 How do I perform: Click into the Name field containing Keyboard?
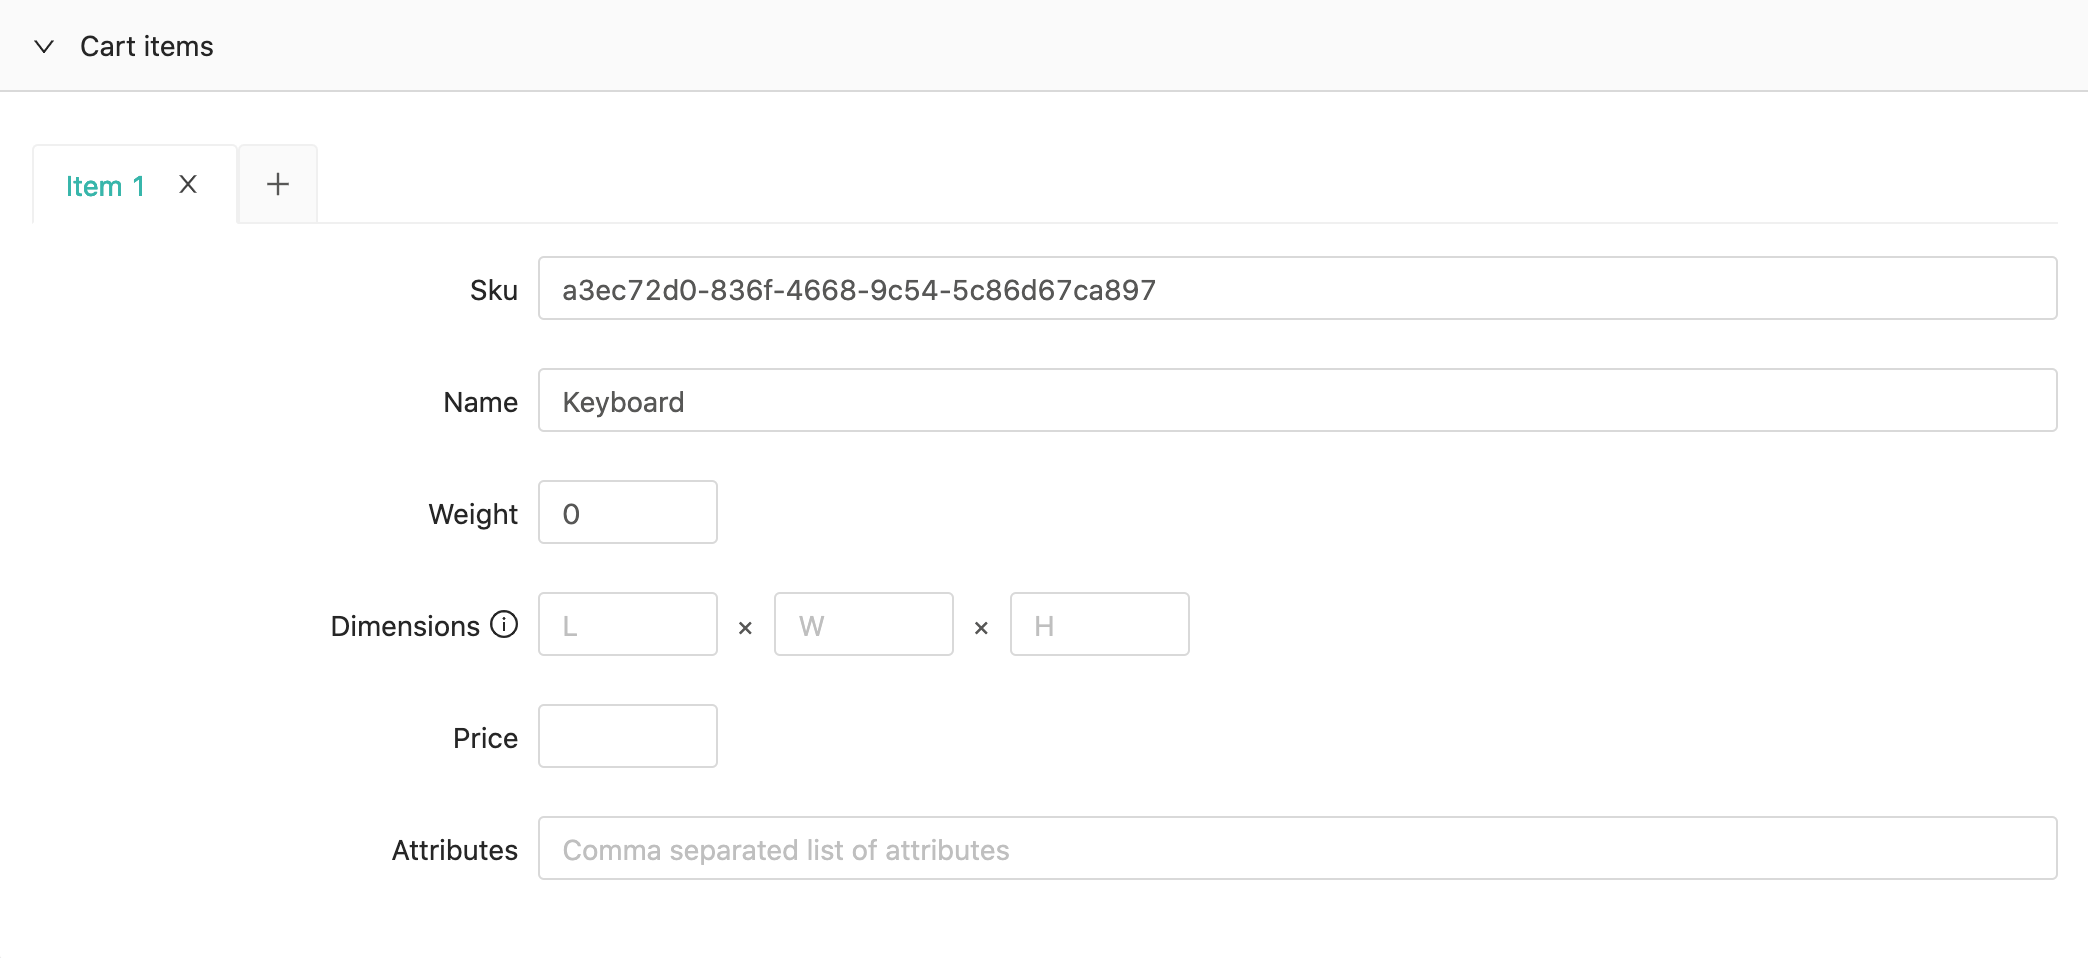pyautogui.click(x=1297, y=400)
